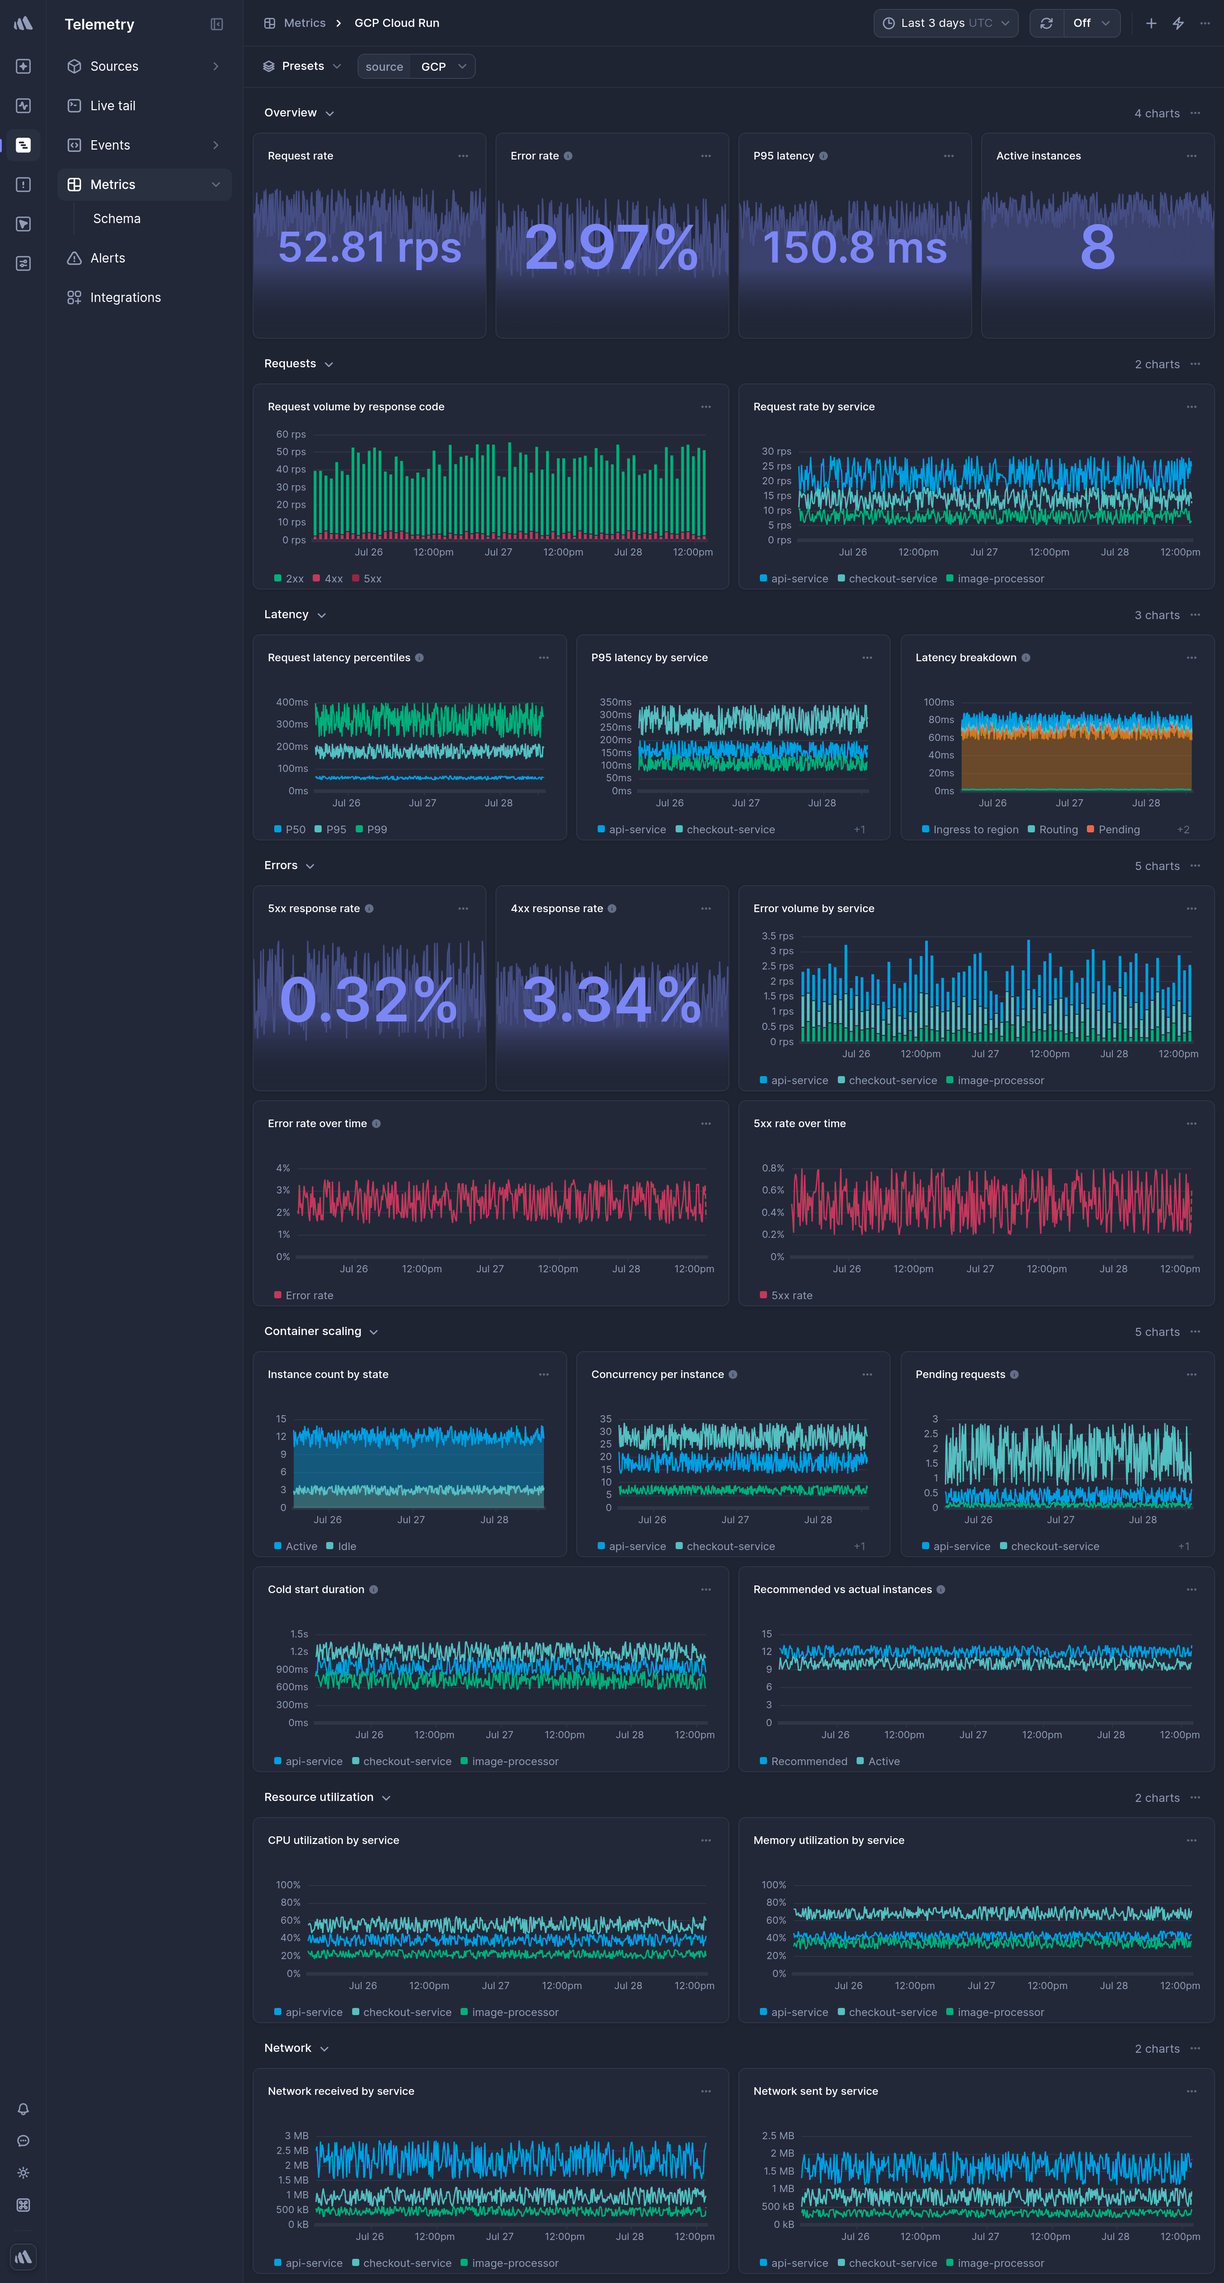The height and width of the screenshot is (2283, 1224).
Task: Toggle Idle series in Instance count legend
Action: click(x=341, y=1547)
